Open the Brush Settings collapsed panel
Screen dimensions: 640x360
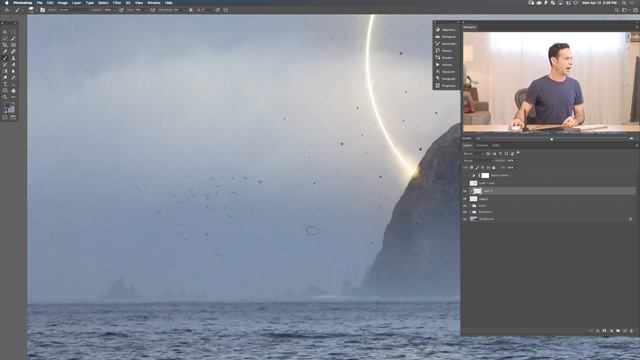click(x=446, y=44)
